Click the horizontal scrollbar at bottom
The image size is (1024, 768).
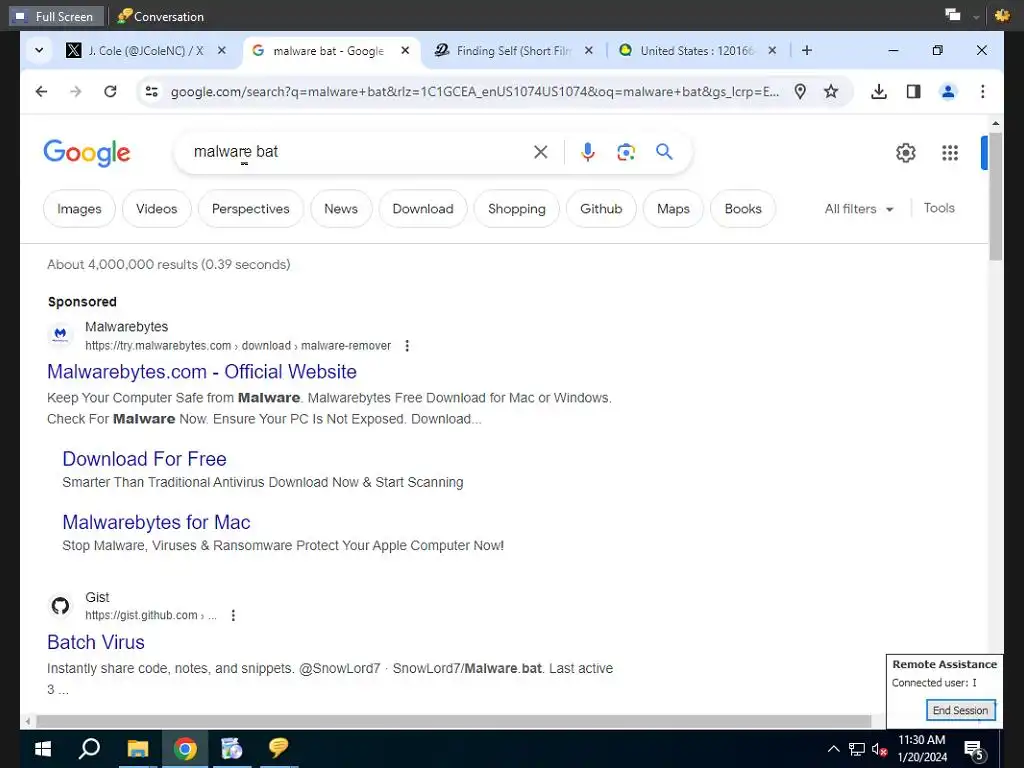(x=453, y=721)
